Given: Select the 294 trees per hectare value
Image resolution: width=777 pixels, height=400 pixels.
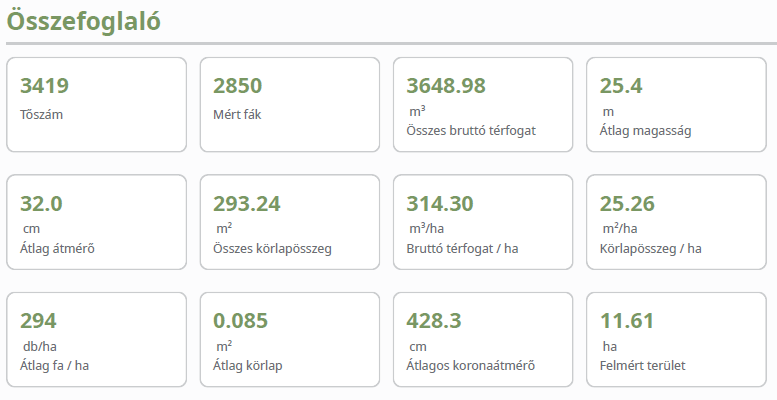Looking at the screenshot, I should pos(38,321).
